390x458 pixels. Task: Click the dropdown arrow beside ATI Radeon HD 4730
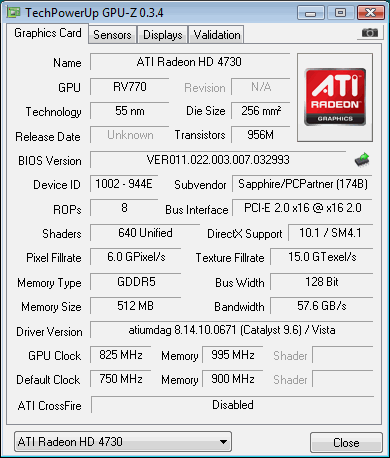(223, 442)
